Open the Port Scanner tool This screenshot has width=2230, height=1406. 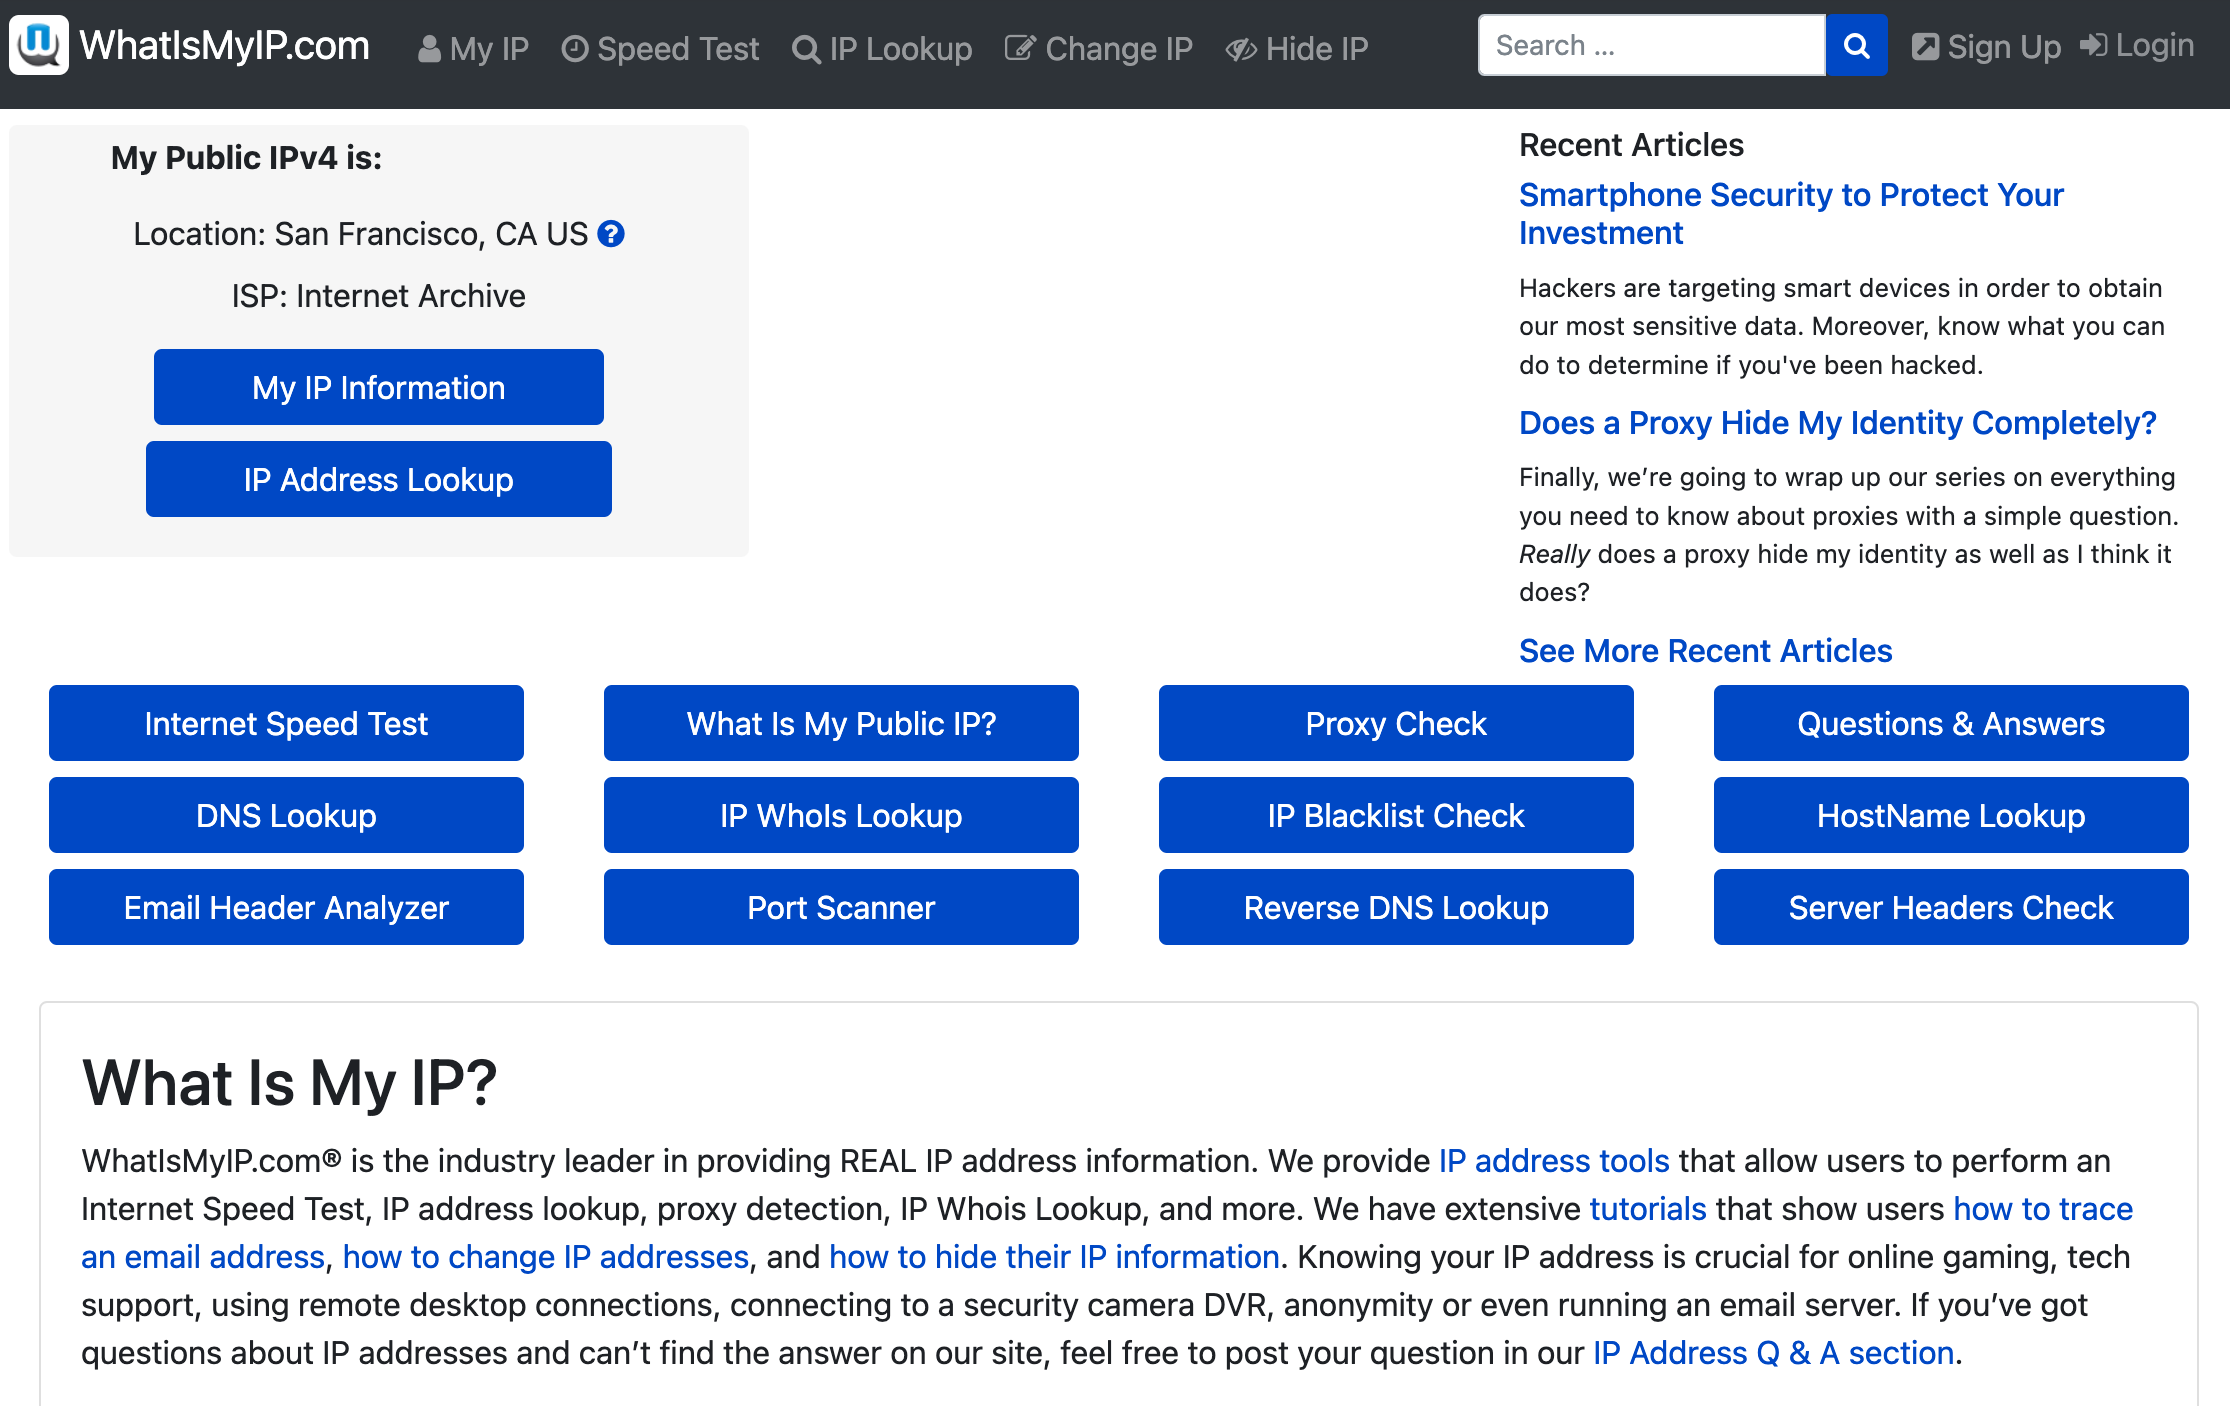(841, 907)
